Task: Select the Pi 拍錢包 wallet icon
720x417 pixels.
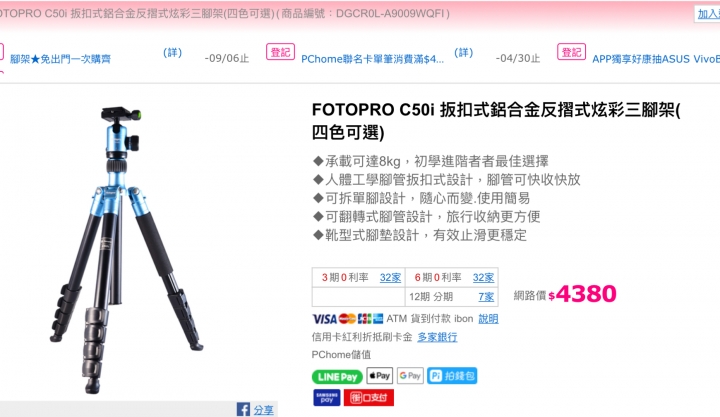Action: pos(452,376)
